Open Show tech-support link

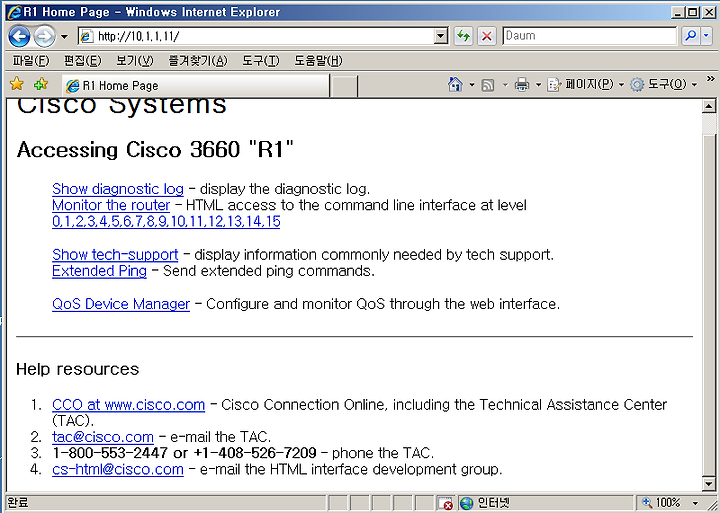point(115,254)
